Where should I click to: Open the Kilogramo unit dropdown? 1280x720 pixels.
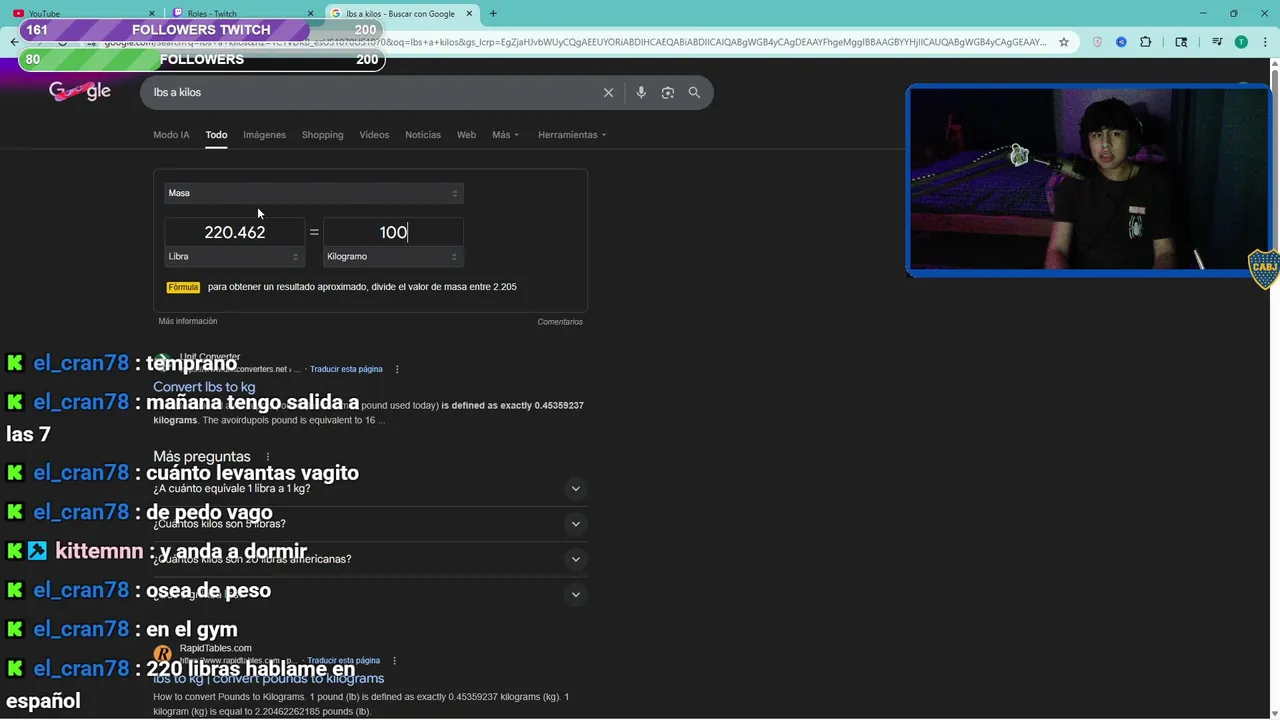pos(393,257)
